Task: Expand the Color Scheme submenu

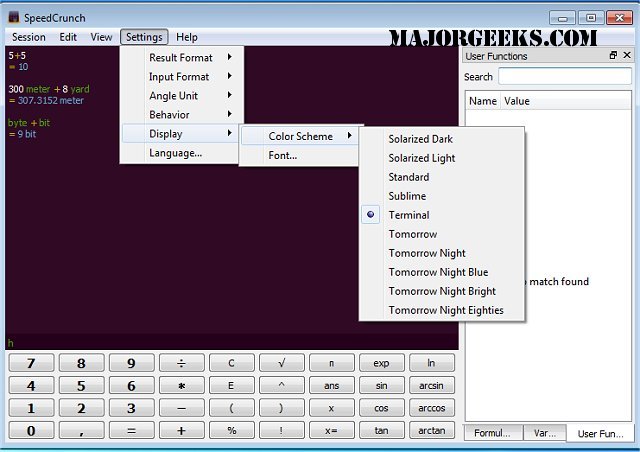Action: [x=300, y=136]
